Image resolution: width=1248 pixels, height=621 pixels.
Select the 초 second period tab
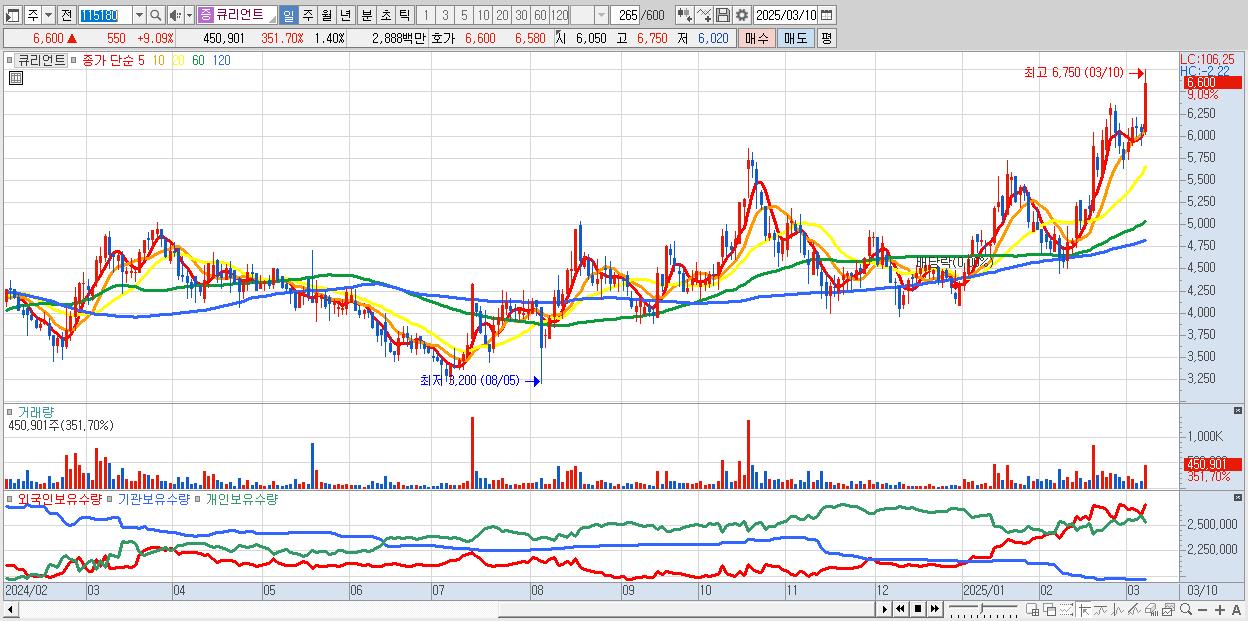point(385,15)
